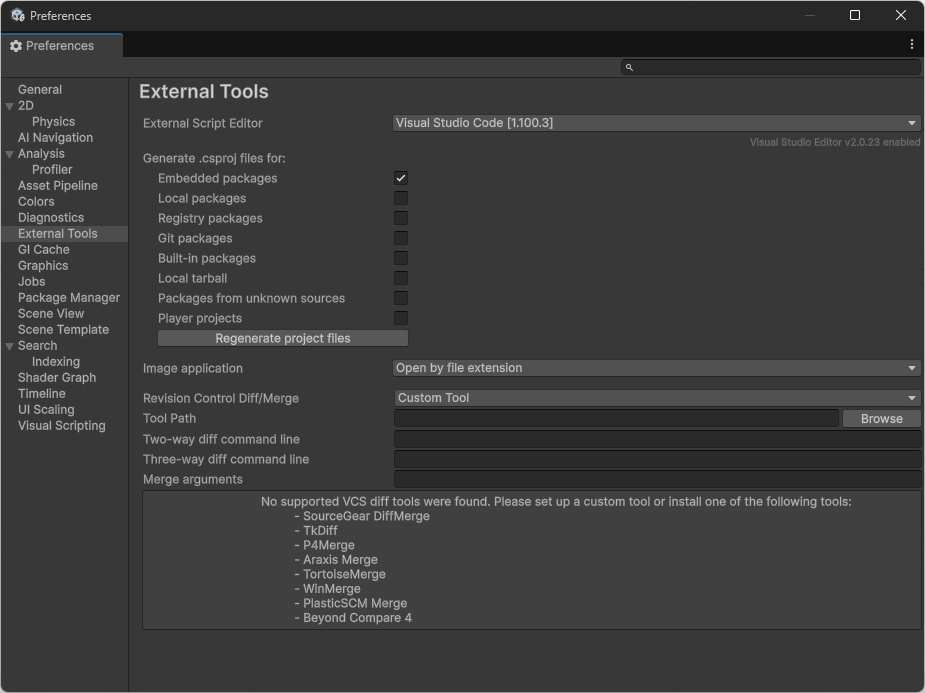The image size is (925, 693).
Task: Enable the Local packages checkbox
Action: click(401, 198)
